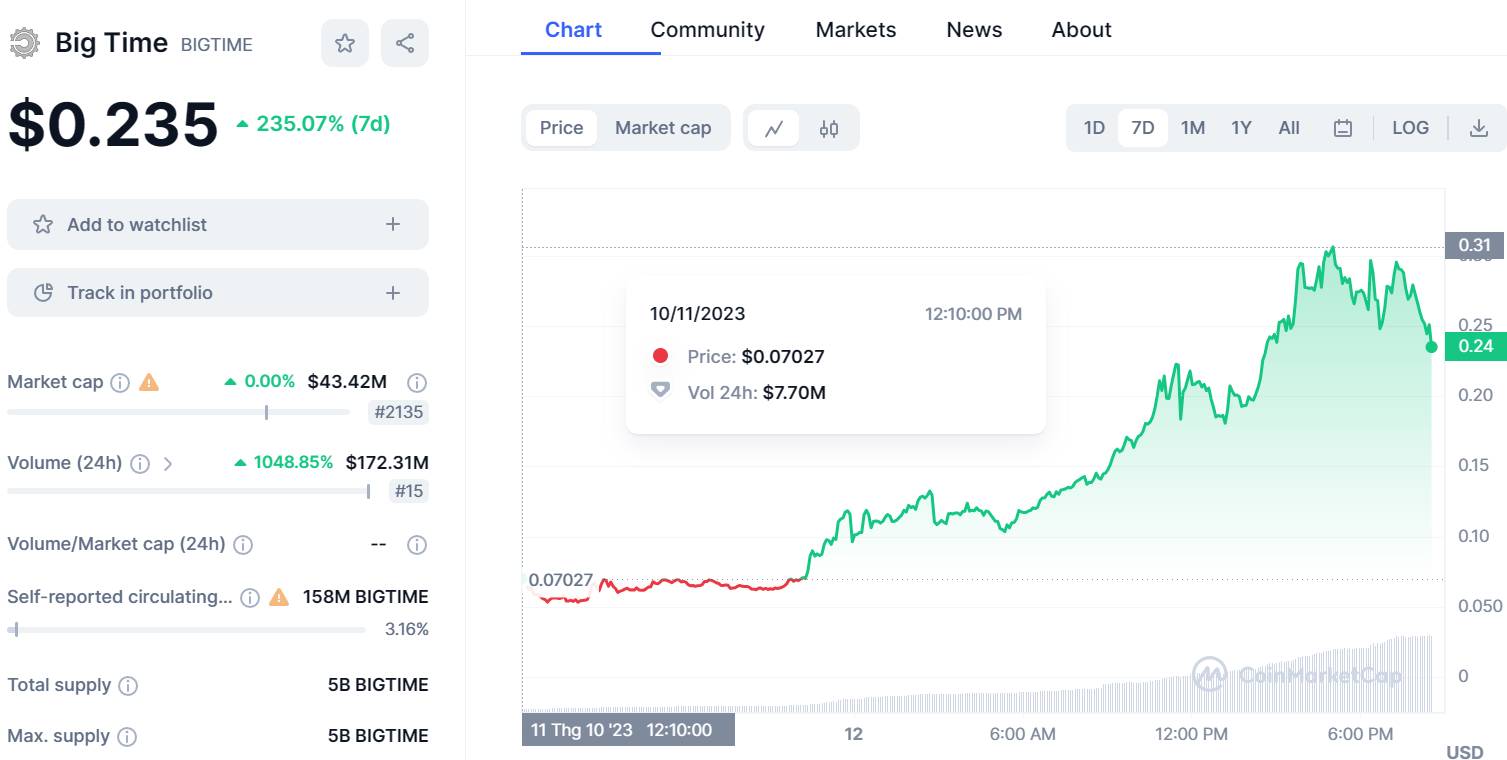Select the 1Y time range
Screen dimensions: 1507x760
(x=1241, y=128)
